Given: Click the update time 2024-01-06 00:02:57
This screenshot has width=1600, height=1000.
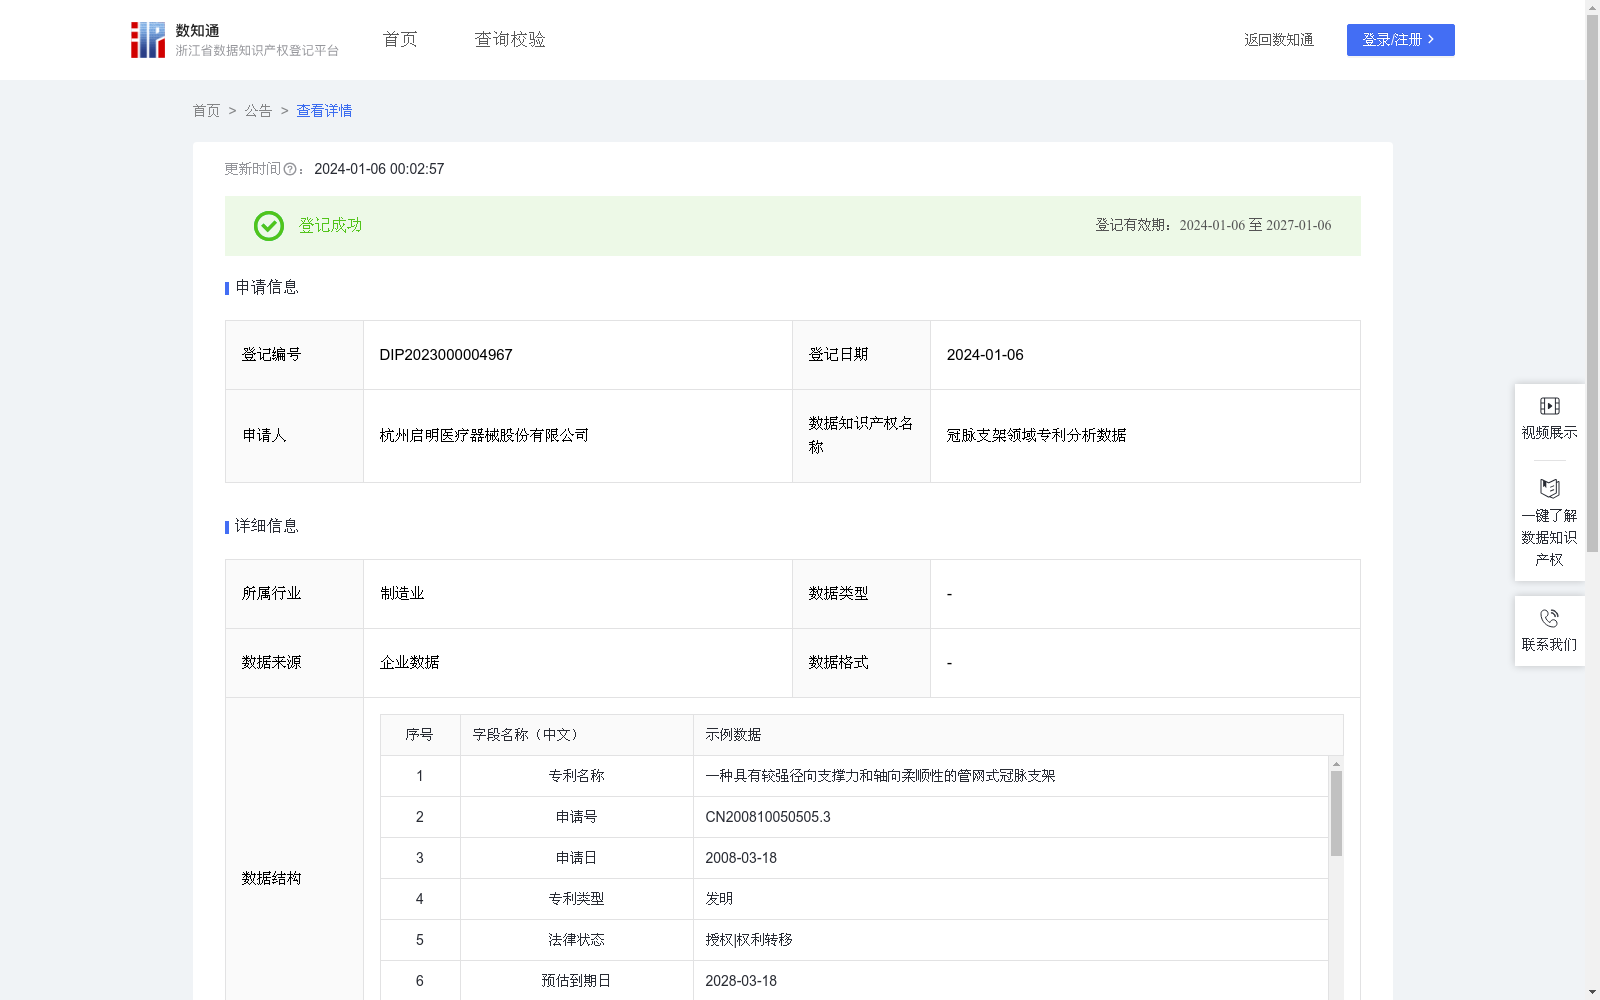Looking at the screenshot, I should tap(379, 169).
